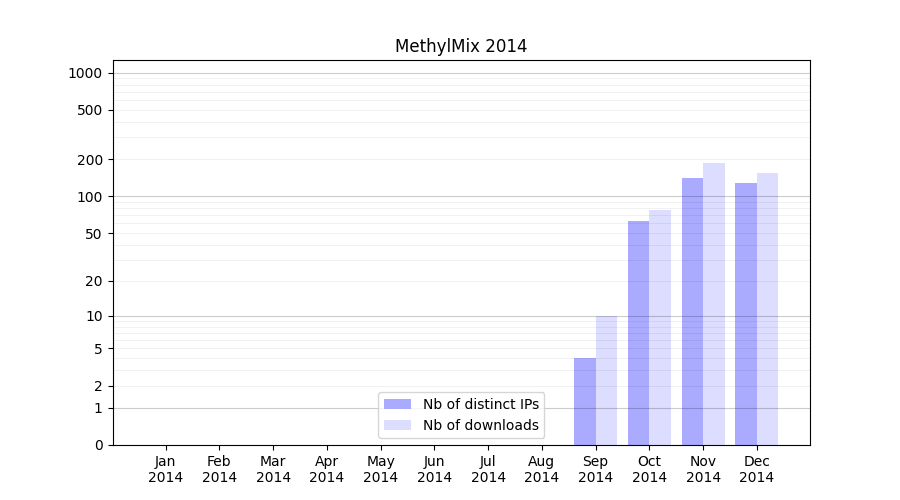The width and height of the screenshot is (900, 500).
Task: Pick the Nov 2014 downloads bar
Action: tap(714, 304)
